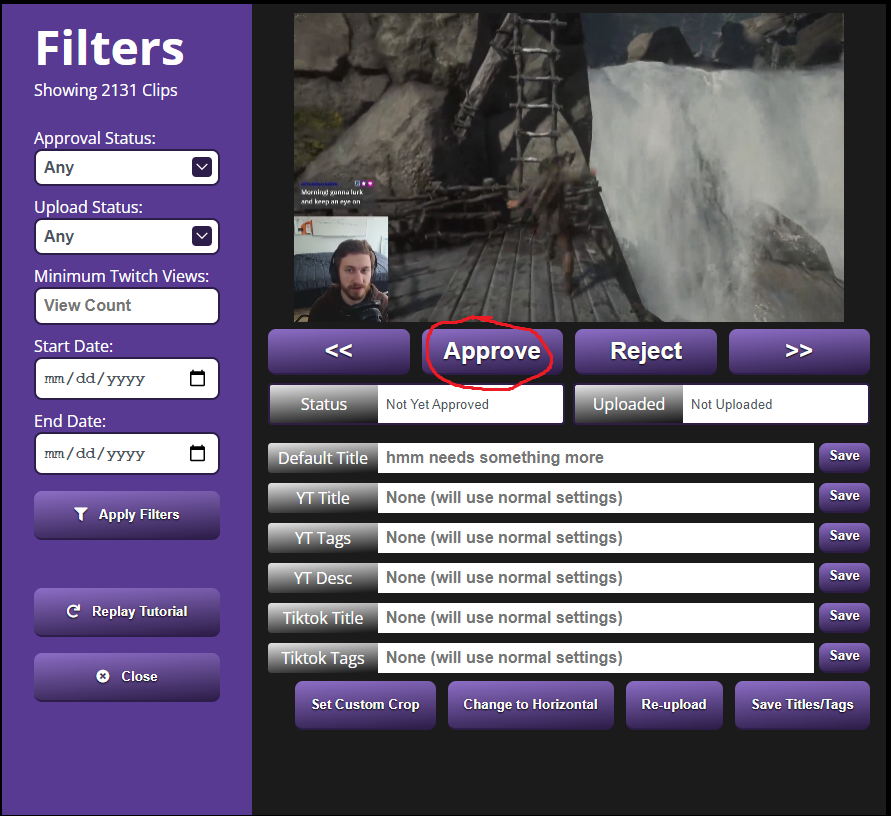Click the 'Default Title' label
The height and width of the screenshot is (816, 891).
pyautogui.click(x=323, y=458)
